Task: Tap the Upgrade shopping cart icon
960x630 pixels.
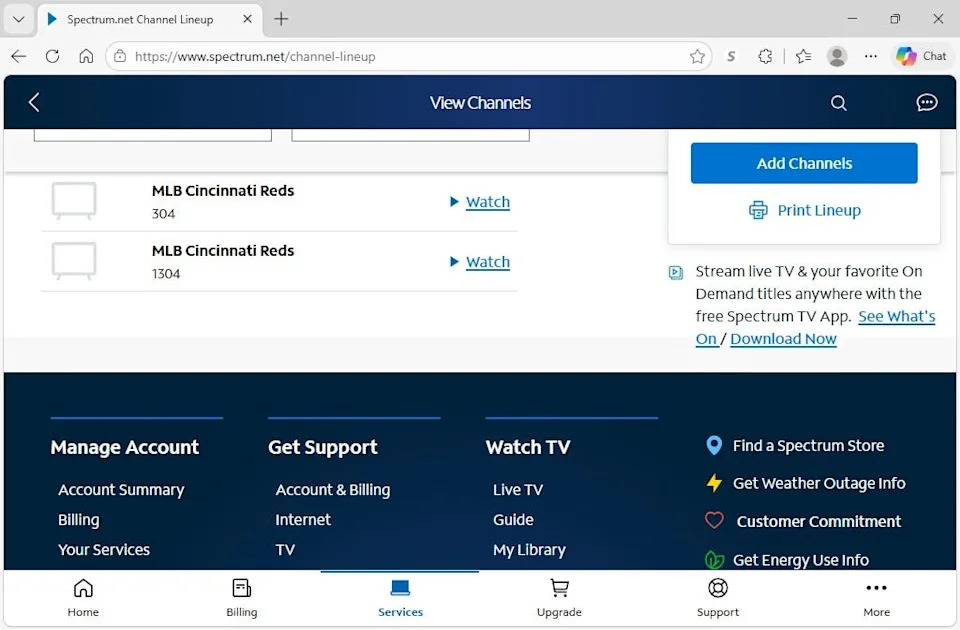Action: (559, 588)
